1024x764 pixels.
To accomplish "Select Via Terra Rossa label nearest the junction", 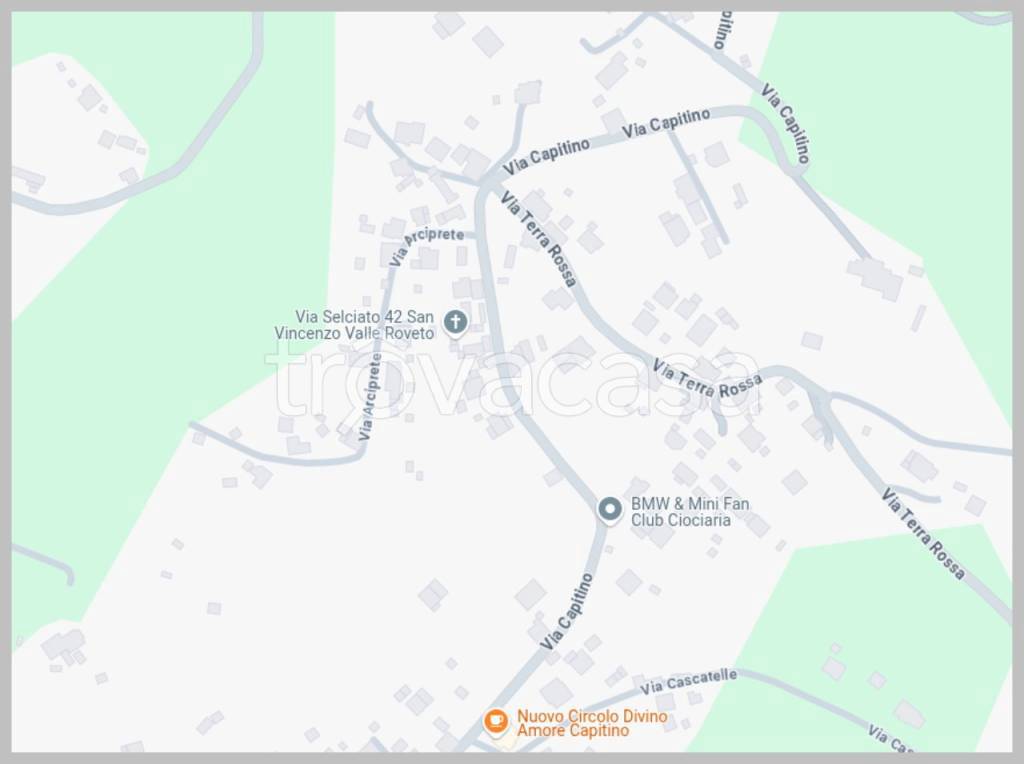I will (x=539, y=238).
